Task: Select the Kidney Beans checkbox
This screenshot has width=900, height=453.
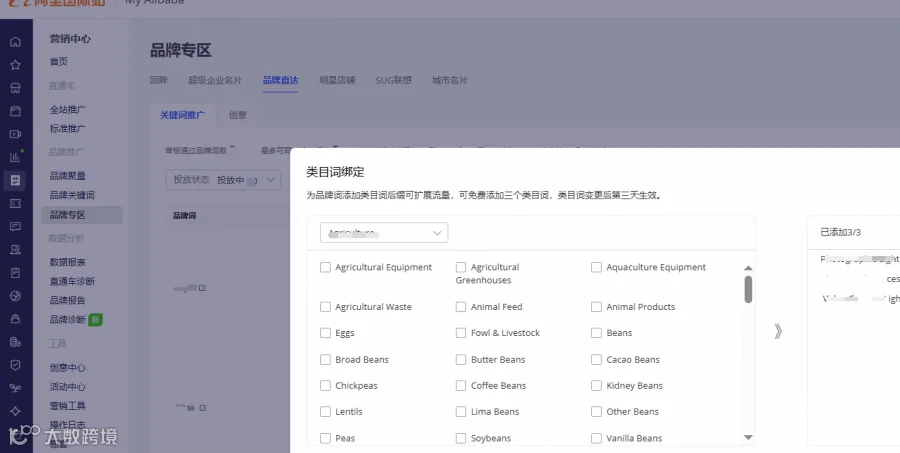Action: 596,385
